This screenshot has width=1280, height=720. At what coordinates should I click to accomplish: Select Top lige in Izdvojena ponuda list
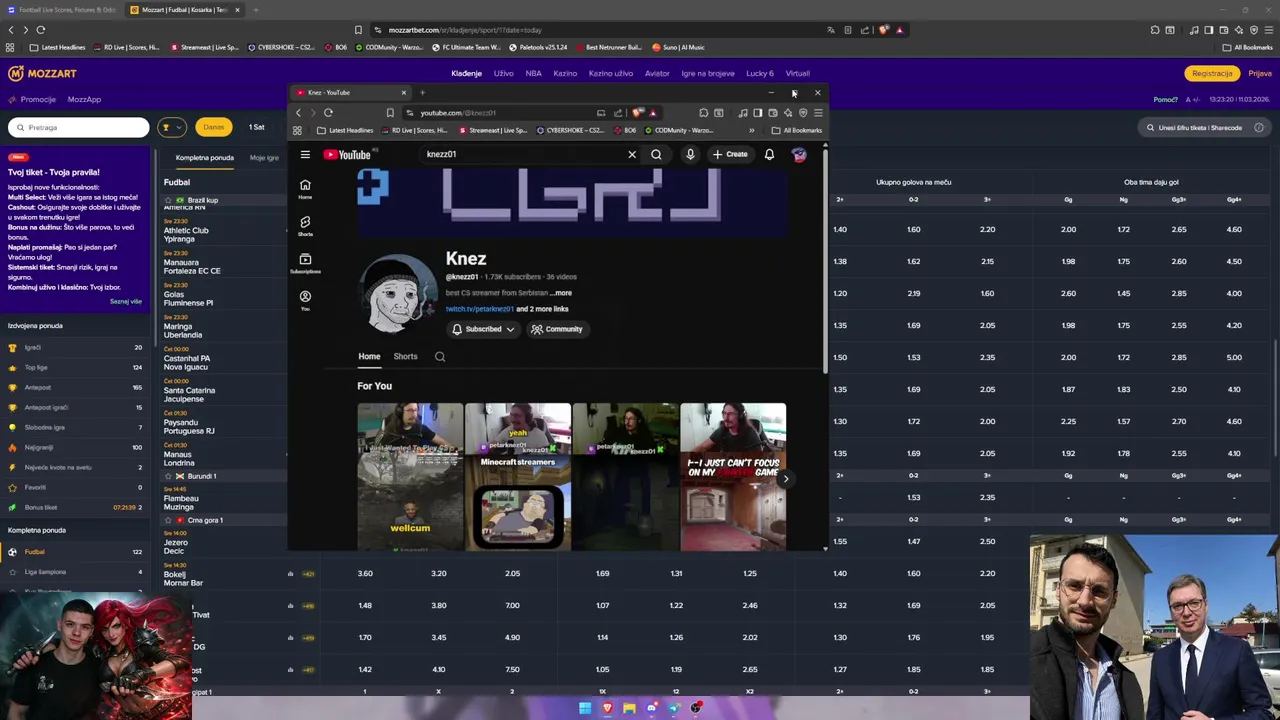76,367
